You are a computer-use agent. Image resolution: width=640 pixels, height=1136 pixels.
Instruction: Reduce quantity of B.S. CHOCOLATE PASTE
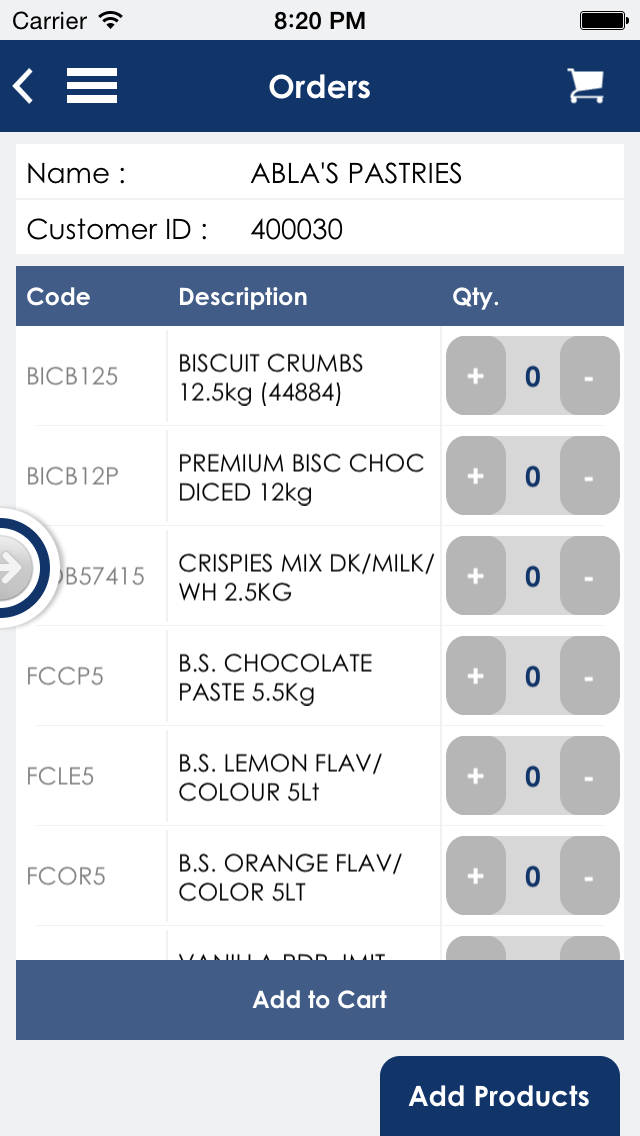[x=588, y=676]
